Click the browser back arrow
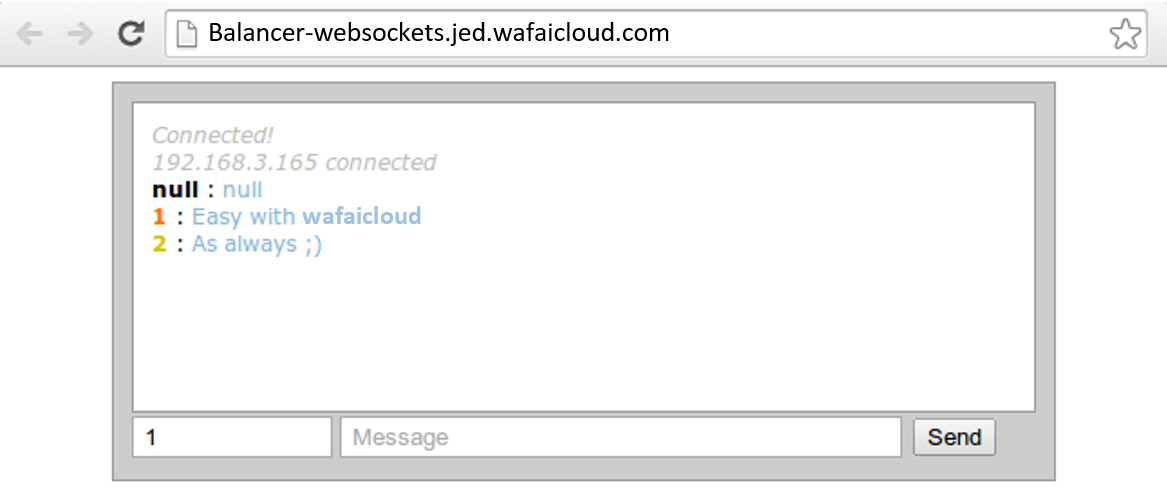This screenshot has width=1167, height=493. tap(28, 34)
